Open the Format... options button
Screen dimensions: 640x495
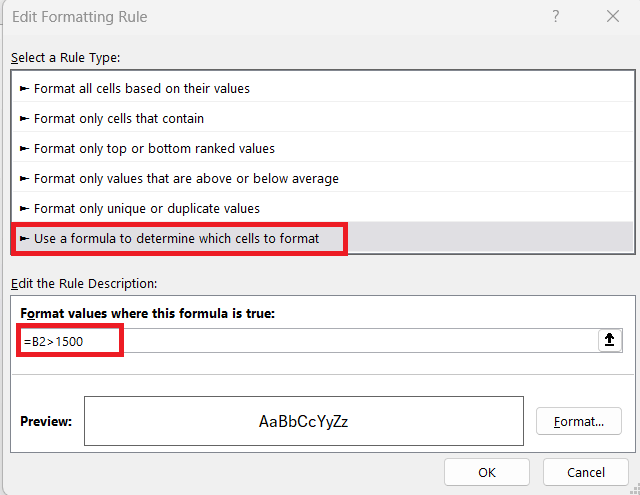(579, 421)
